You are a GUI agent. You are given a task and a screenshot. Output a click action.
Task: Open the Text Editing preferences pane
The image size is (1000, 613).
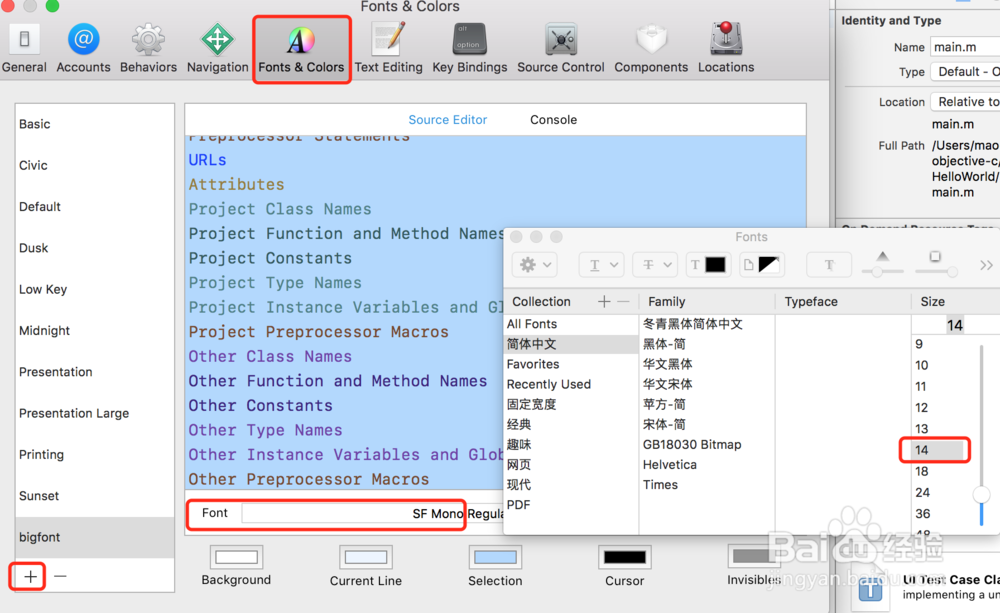tap(388, 48)
